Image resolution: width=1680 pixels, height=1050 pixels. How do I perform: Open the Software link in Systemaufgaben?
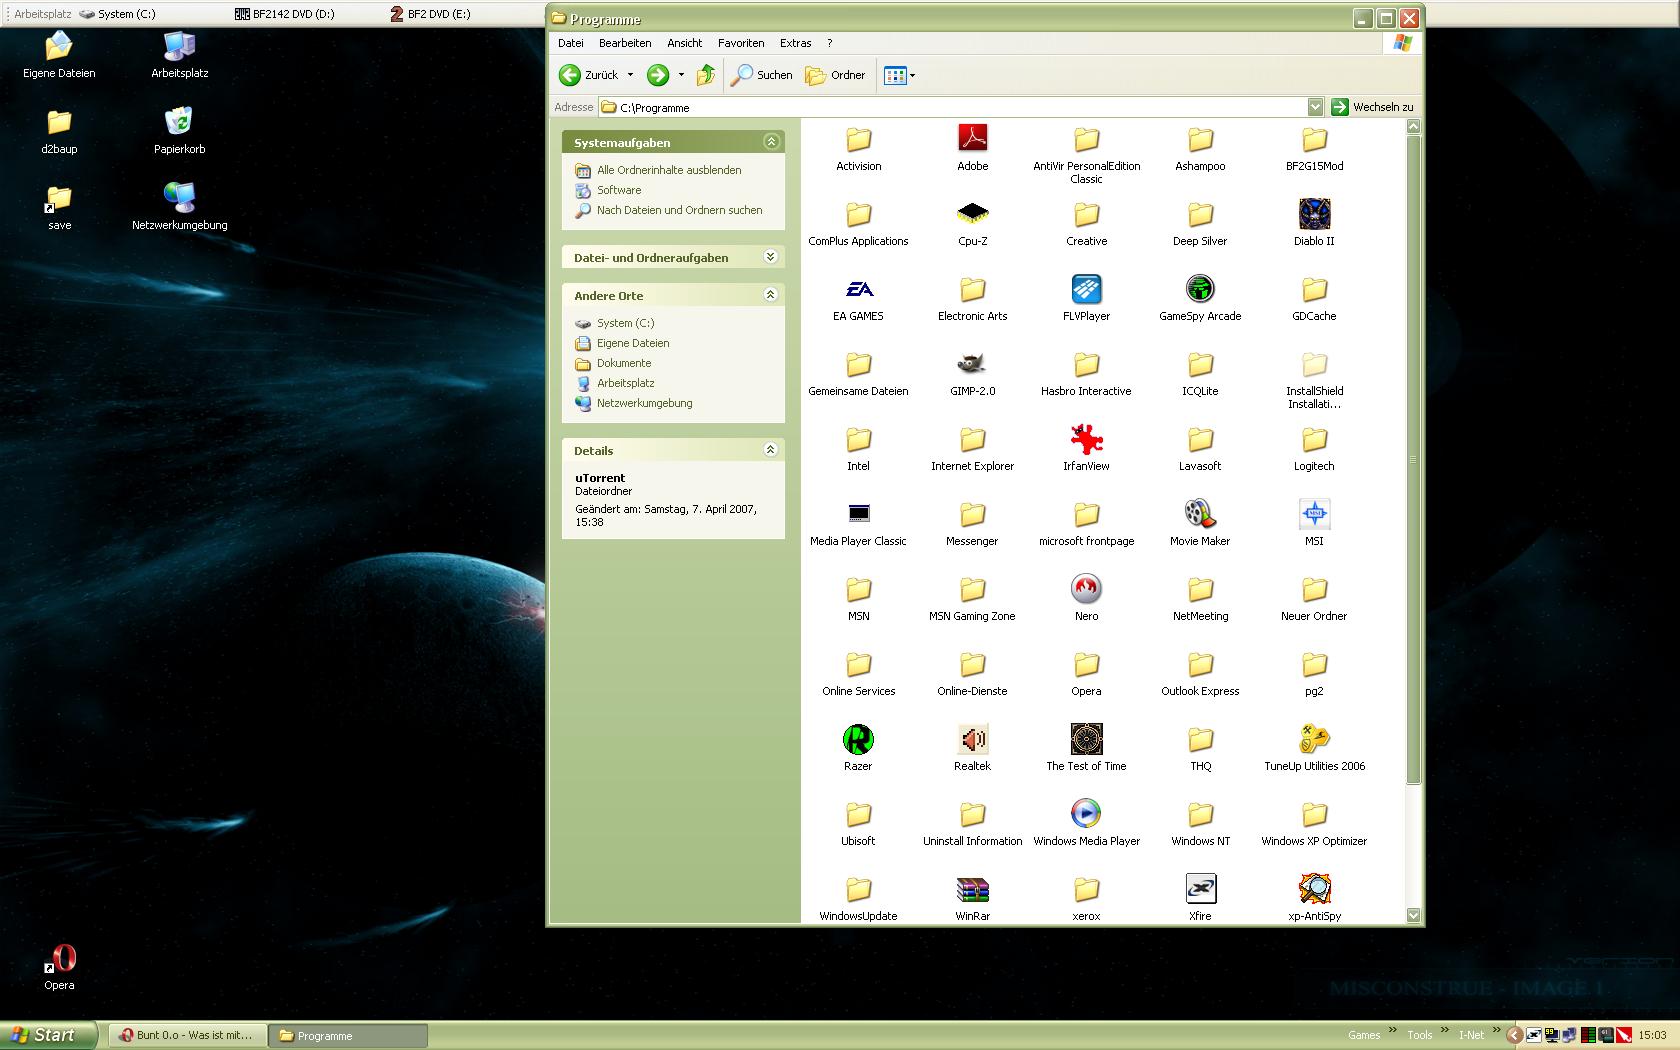tap(619, 190)
